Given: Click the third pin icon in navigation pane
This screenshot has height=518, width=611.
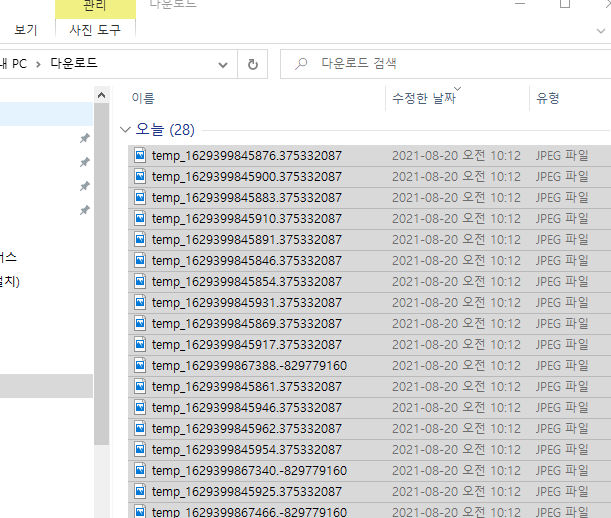Looking at the screenshot, I should click(85, 186).
